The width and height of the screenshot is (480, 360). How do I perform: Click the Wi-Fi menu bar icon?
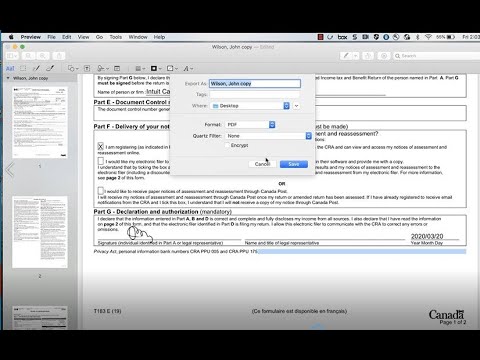click(x=428, y=37)
